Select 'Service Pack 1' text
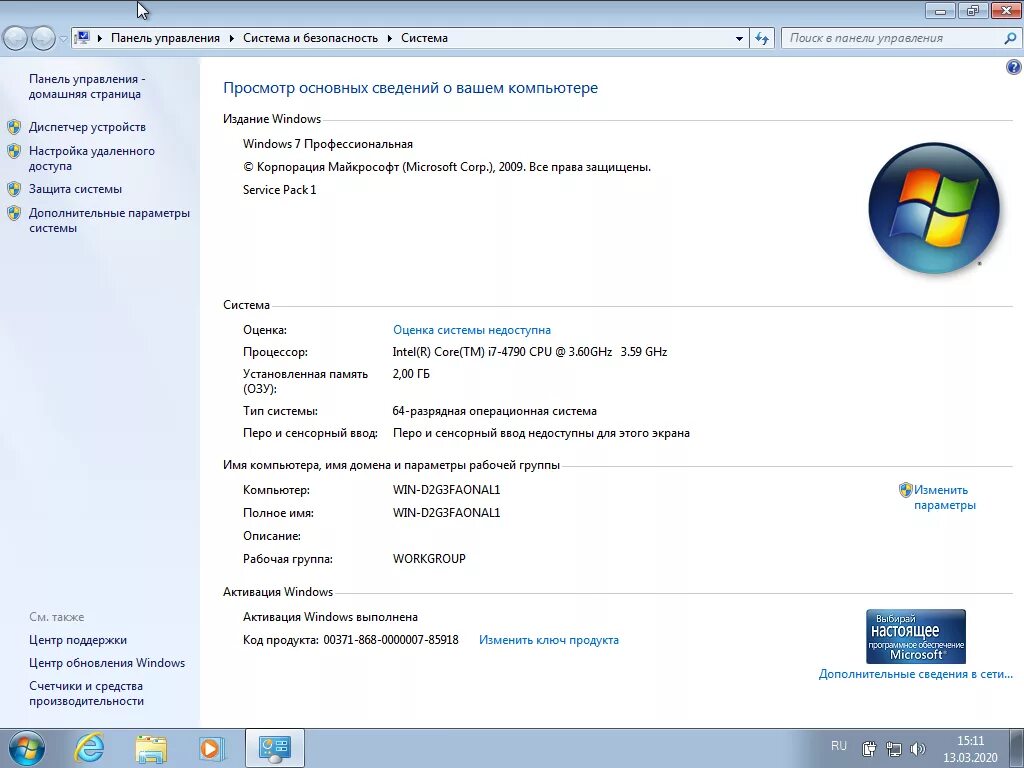This screenshot has height=768, width=1024. click(280, 189)
